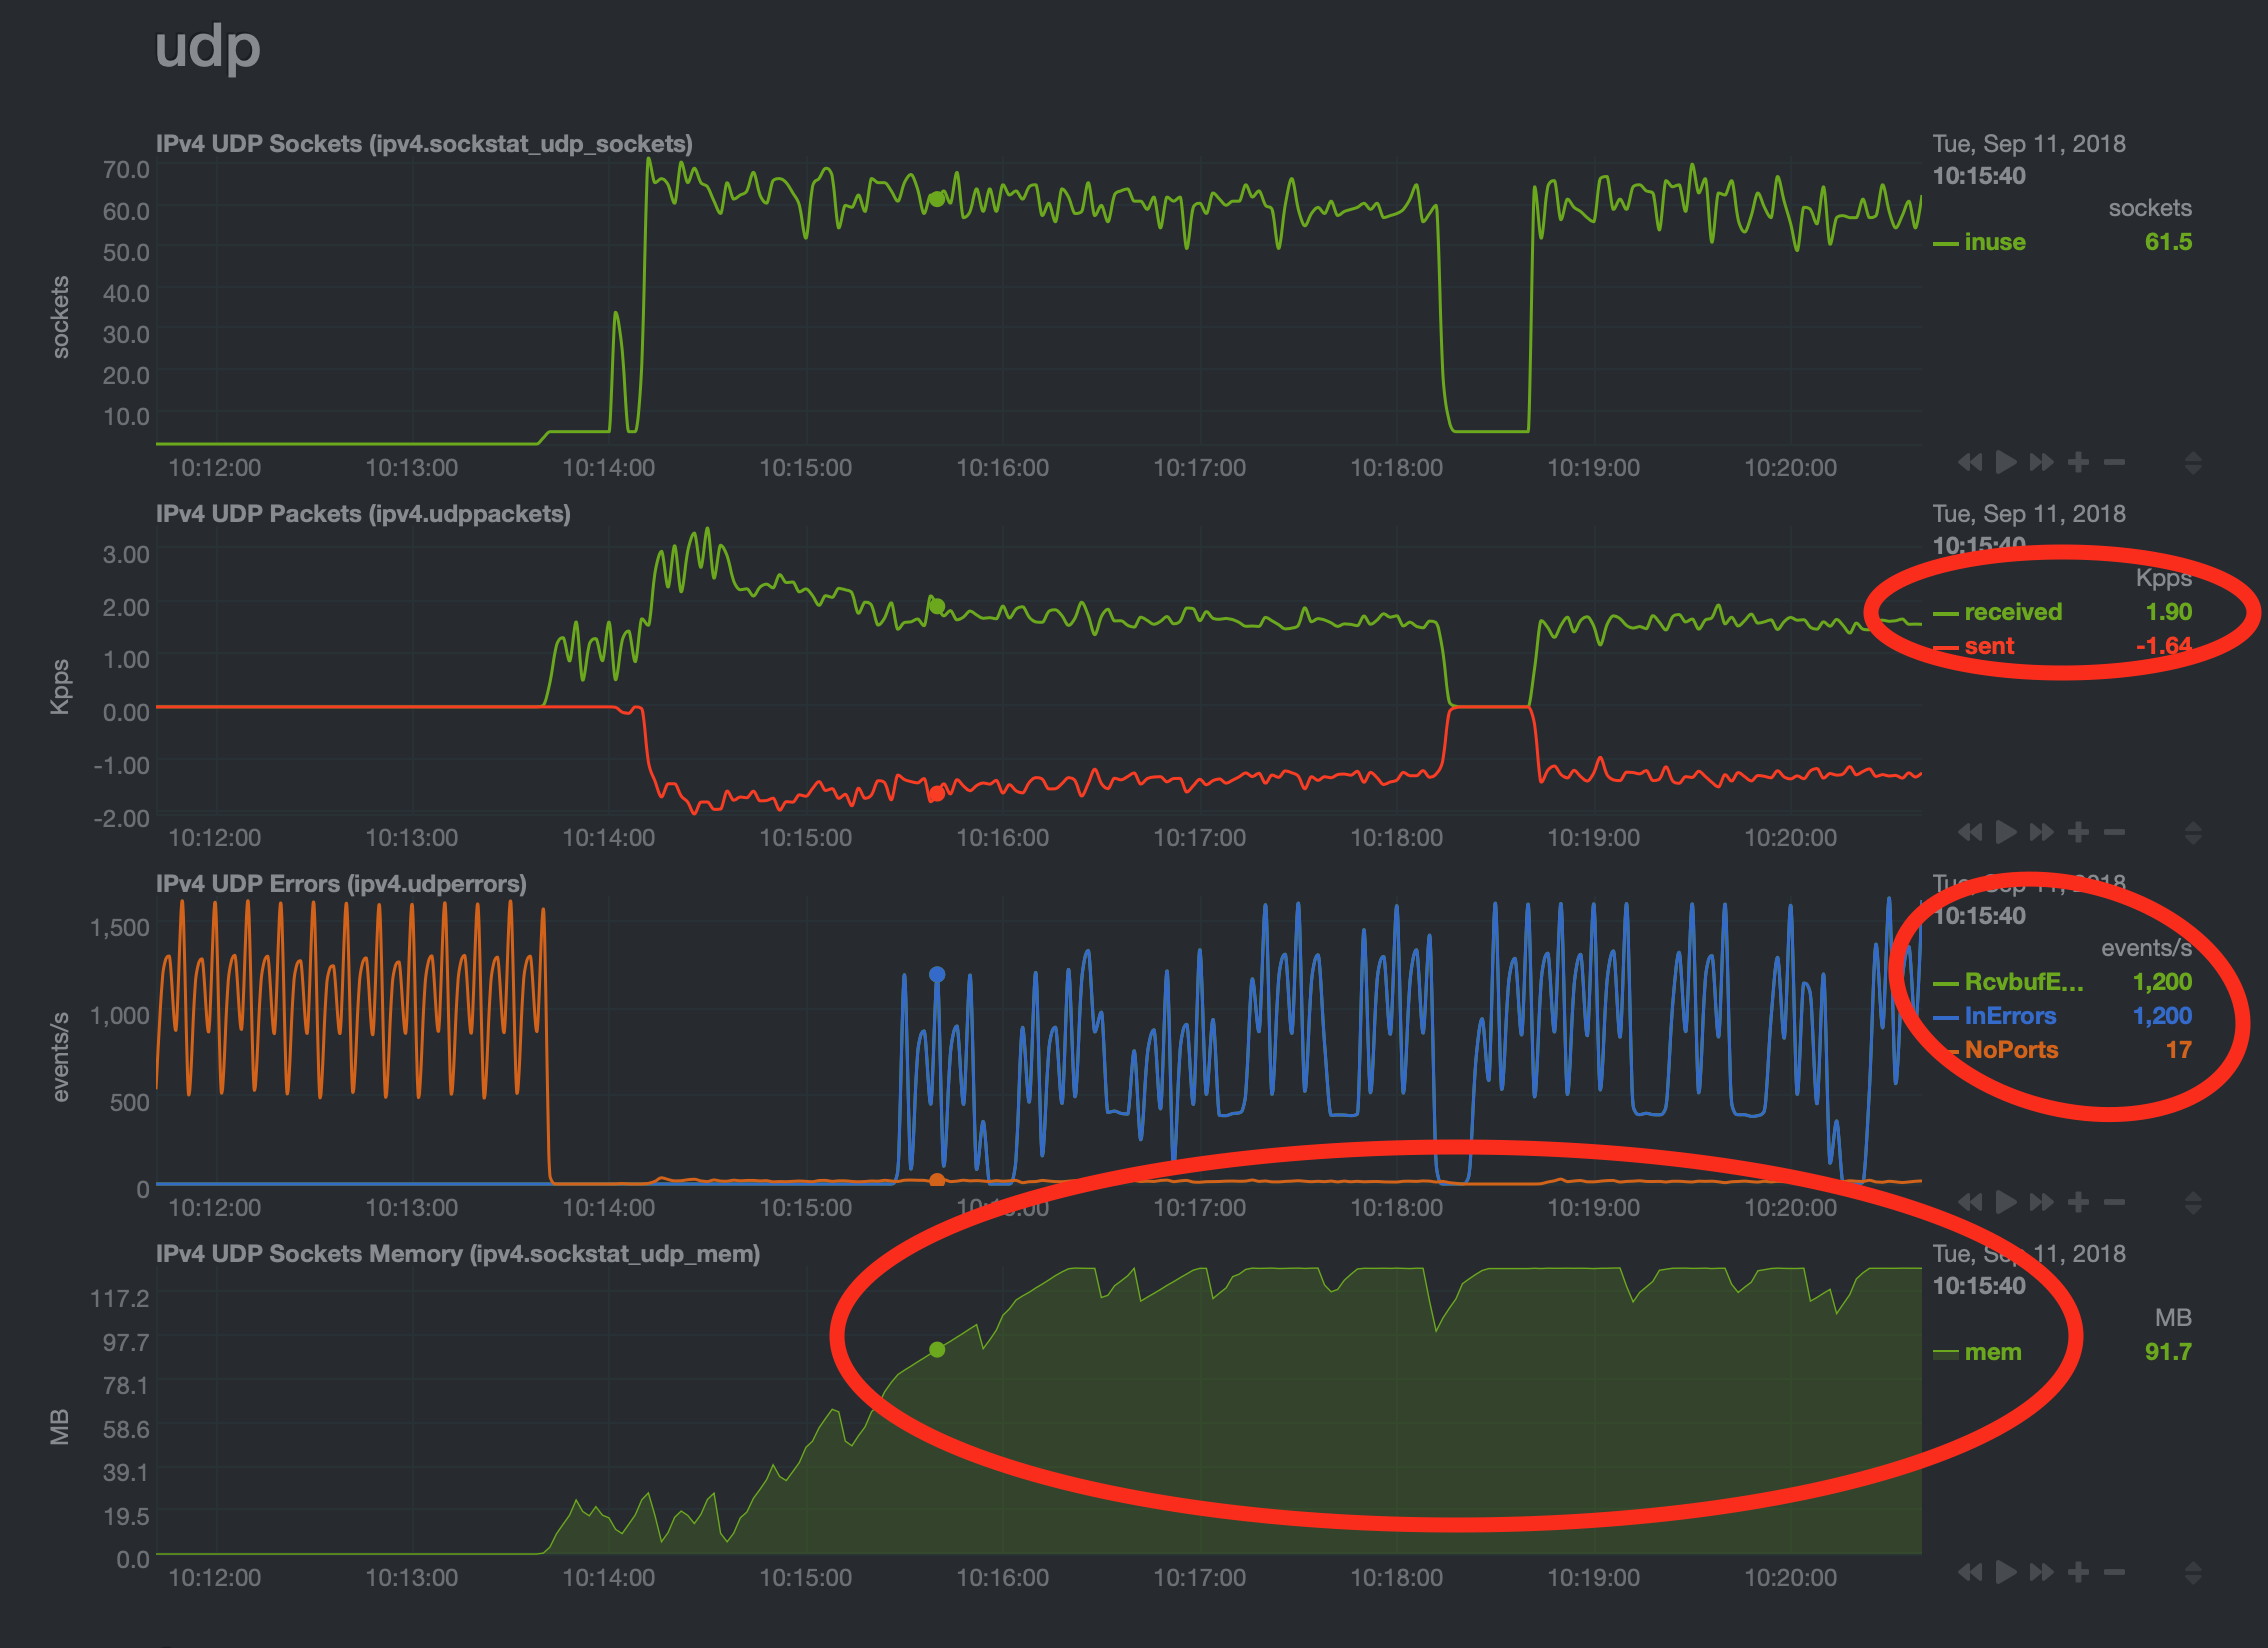Pan the UDP Sockets Memory chart backward
Viewport: 2268px width, 1648px height.
click(1969, 1572)
